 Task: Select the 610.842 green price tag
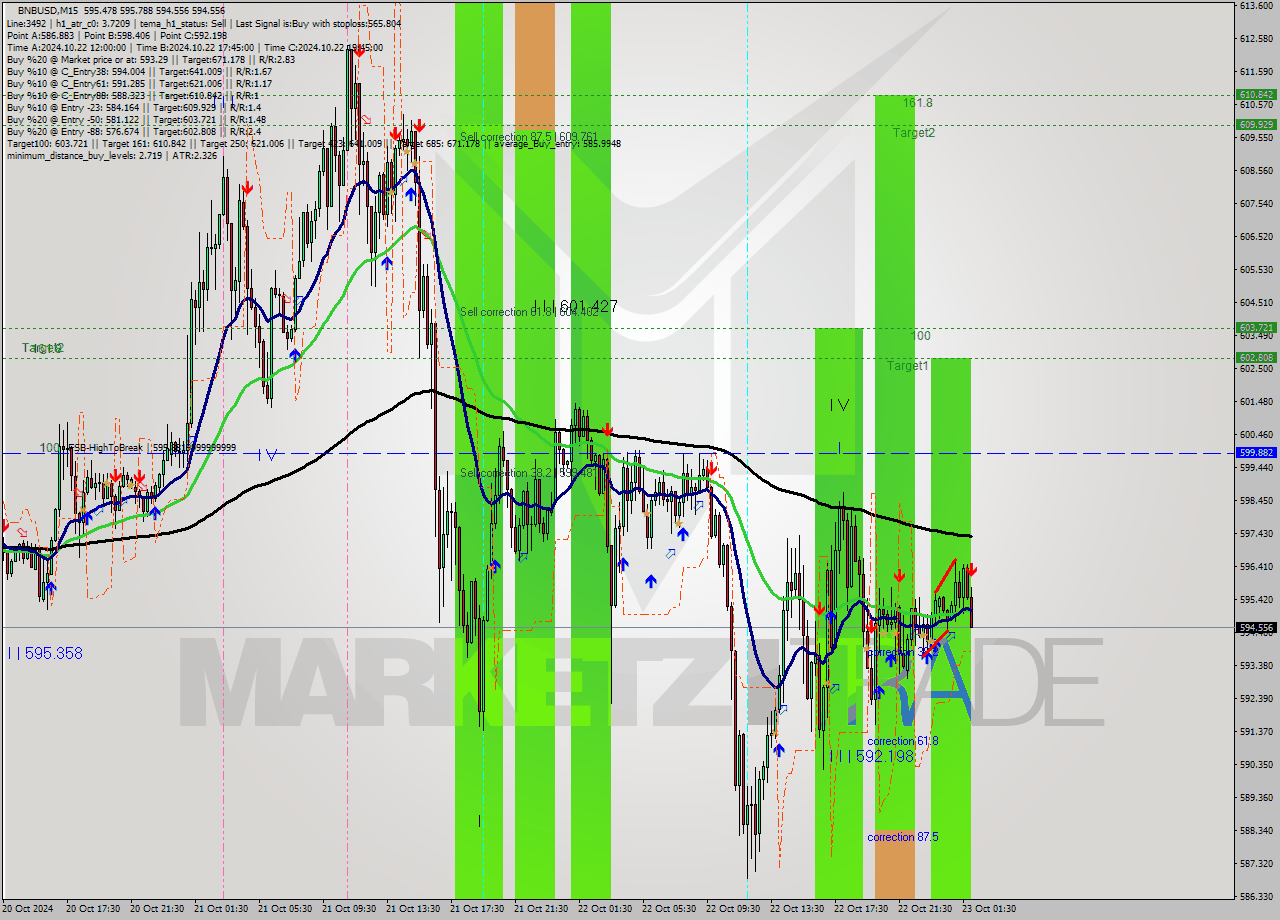[x=1256, y=94]
